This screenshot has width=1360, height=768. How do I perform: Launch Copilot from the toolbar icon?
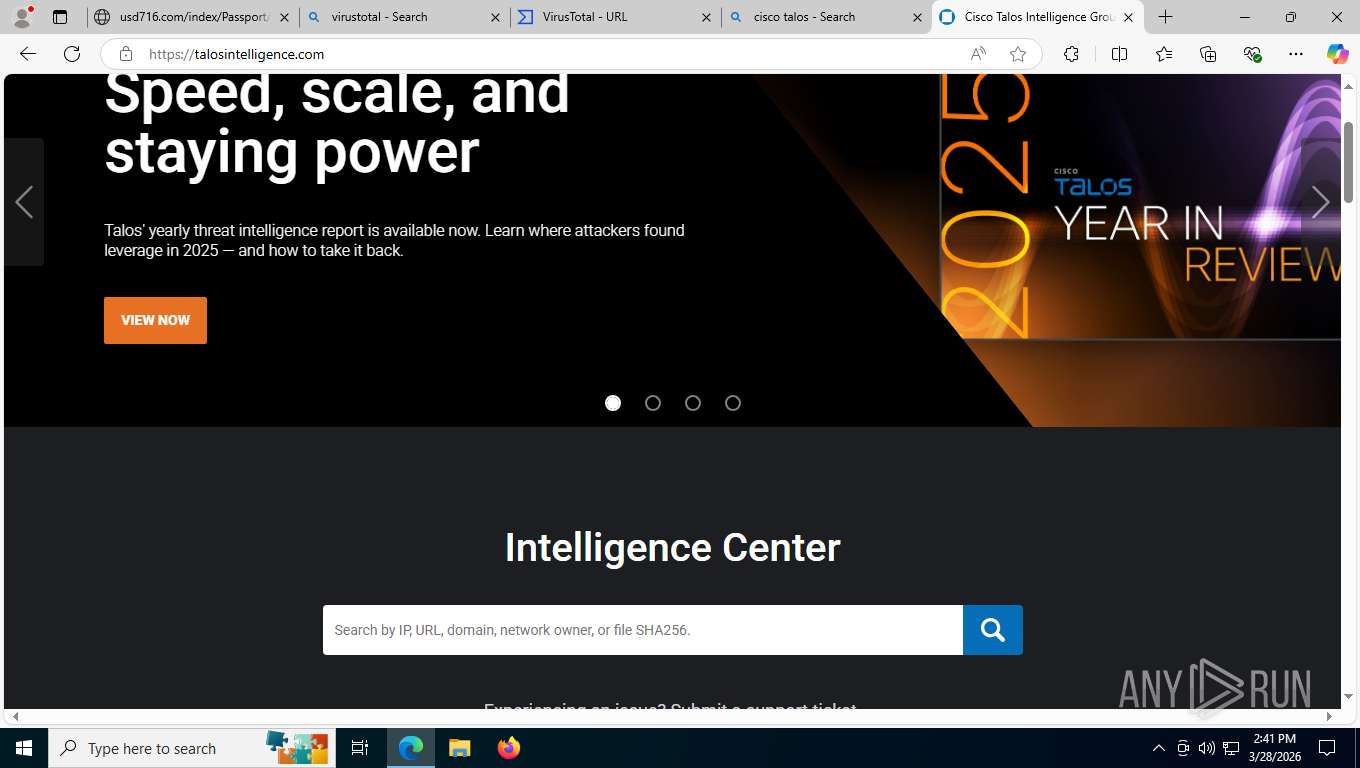coord(1337,54)
